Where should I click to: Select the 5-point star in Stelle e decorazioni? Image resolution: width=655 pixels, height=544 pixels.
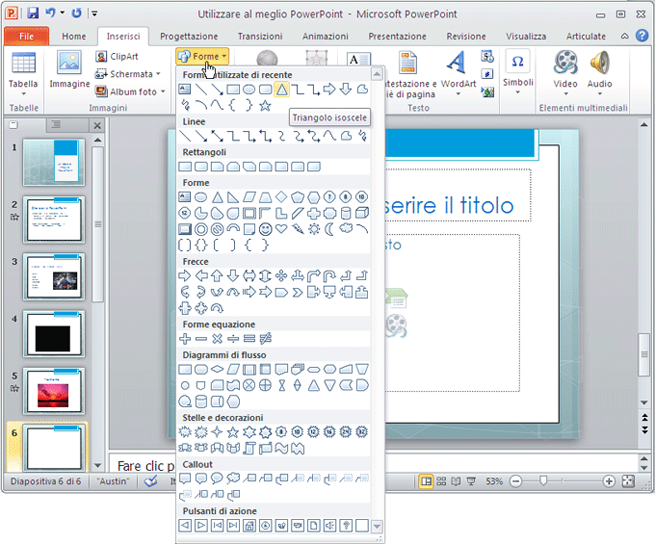pyautogui.click(x=233, y=432)
